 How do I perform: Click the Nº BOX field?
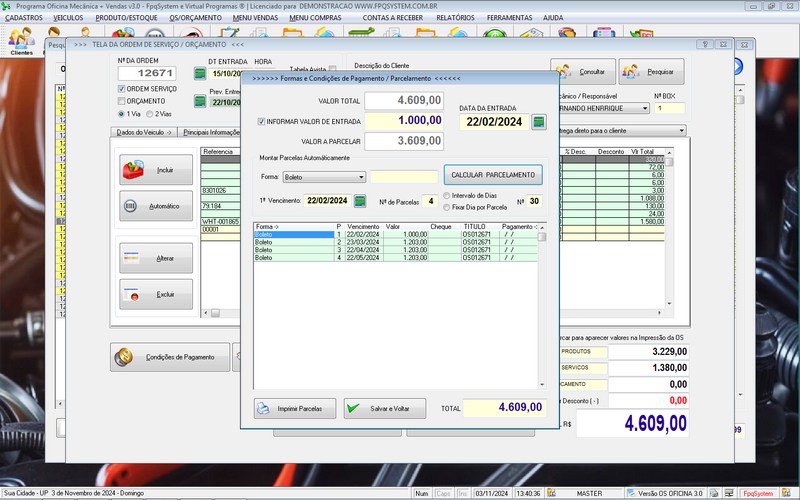tap(669, 108)
